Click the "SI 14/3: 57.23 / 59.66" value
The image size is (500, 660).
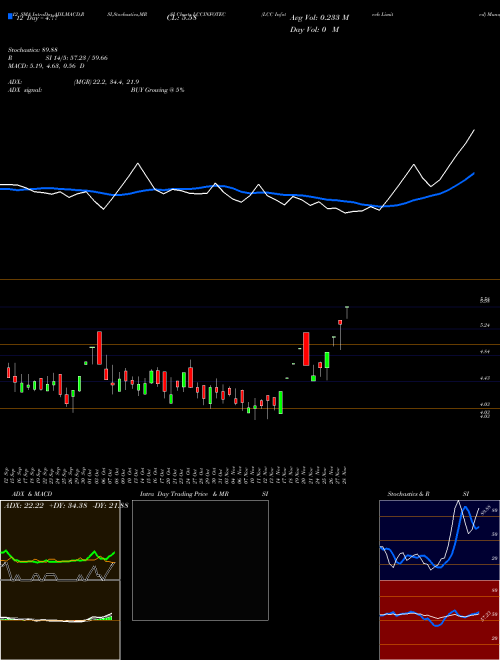[x=77, y=58]
